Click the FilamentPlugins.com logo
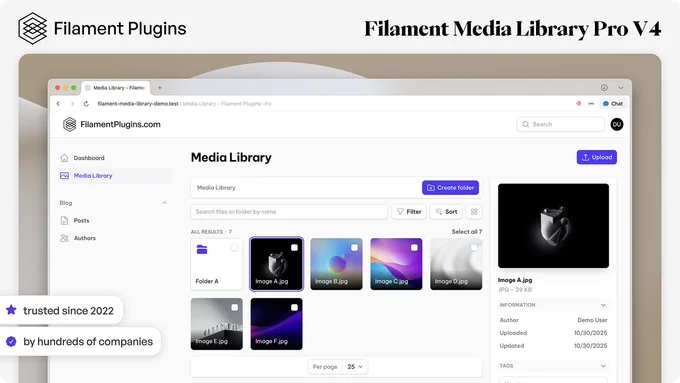 click(x=111, y=124)
